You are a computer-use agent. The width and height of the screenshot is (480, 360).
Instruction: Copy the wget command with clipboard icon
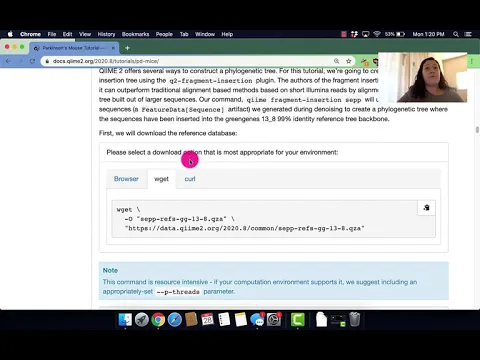pos(426,208)
